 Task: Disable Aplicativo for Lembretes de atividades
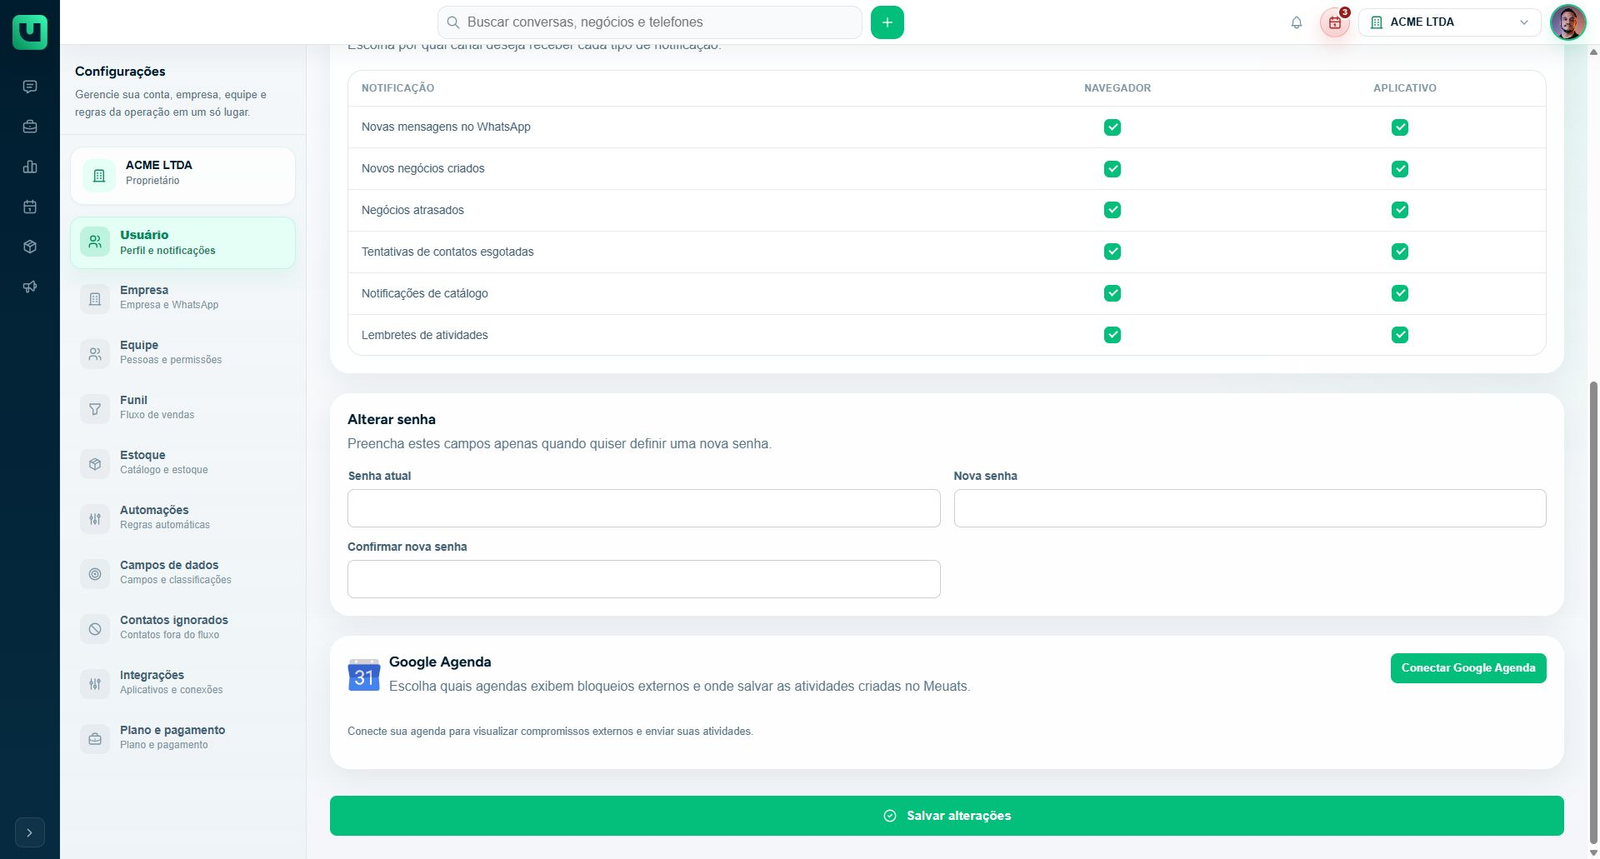[1400, 335]
